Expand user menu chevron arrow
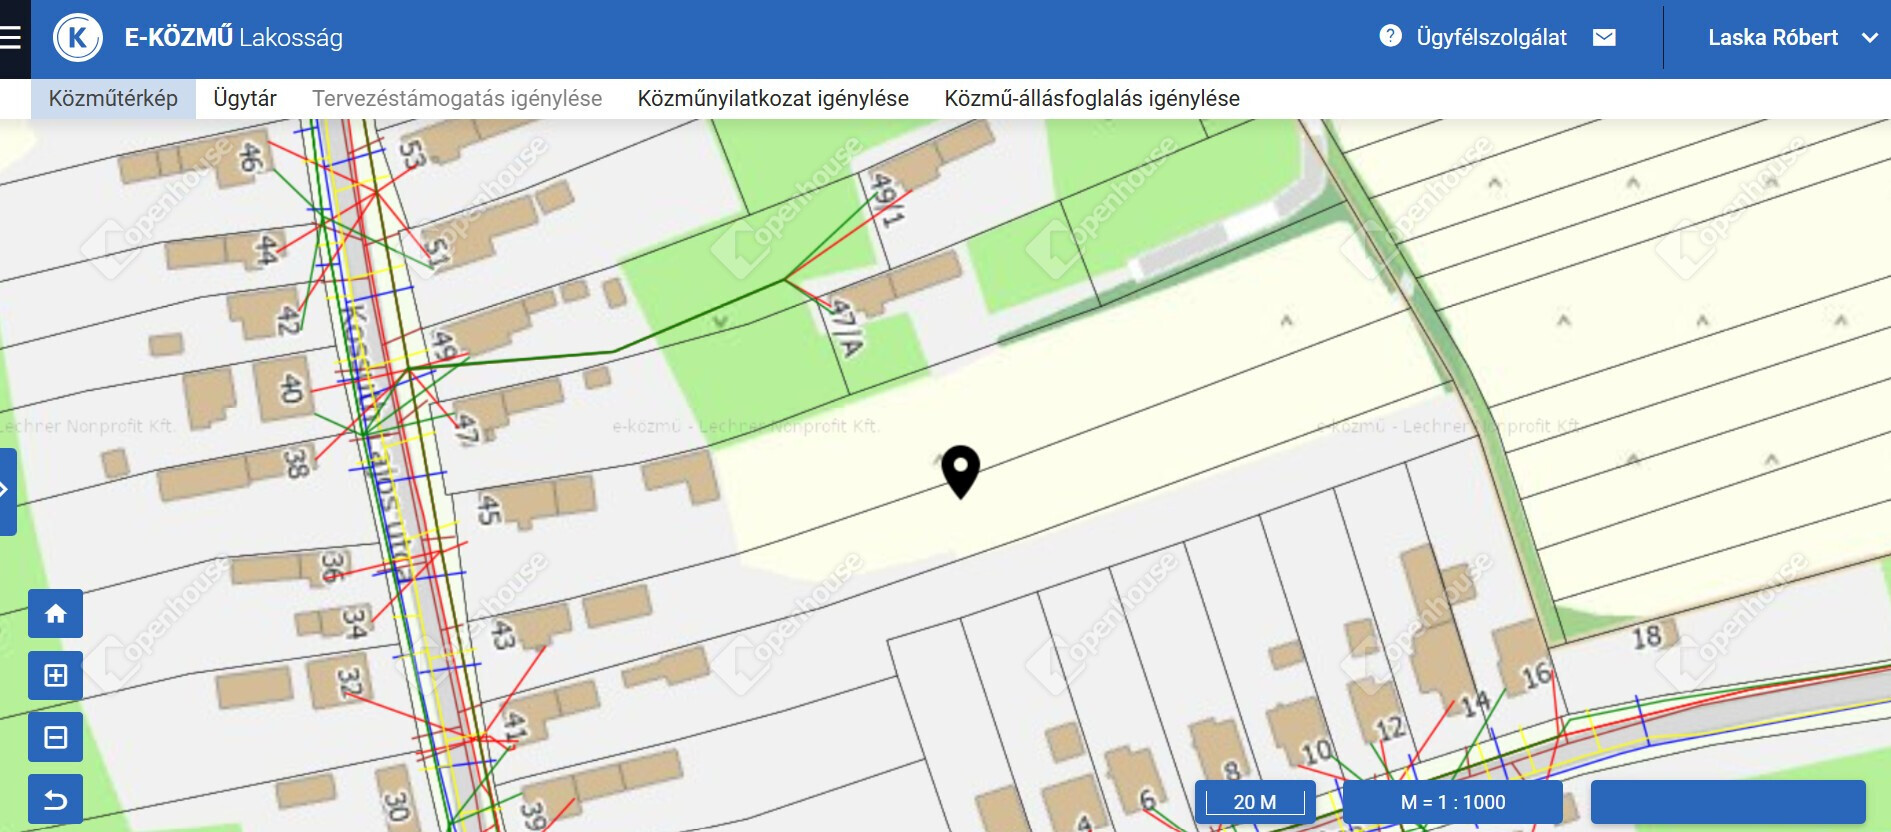1891x832 pixels. coord(1869,38)
